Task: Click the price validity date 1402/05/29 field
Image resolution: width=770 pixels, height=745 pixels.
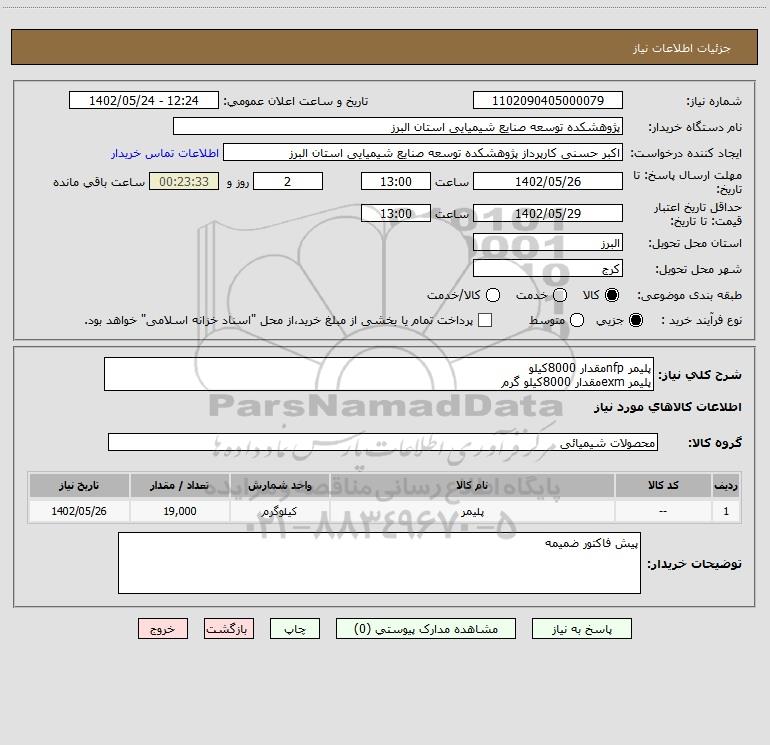Action: click(548, 214)
